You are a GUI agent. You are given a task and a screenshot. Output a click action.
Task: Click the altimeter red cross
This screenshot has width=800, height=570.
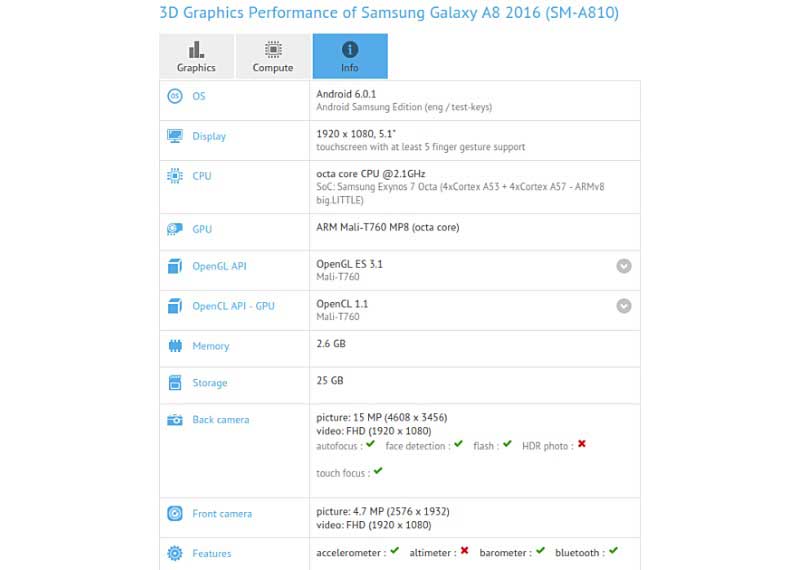pos(464,551)
